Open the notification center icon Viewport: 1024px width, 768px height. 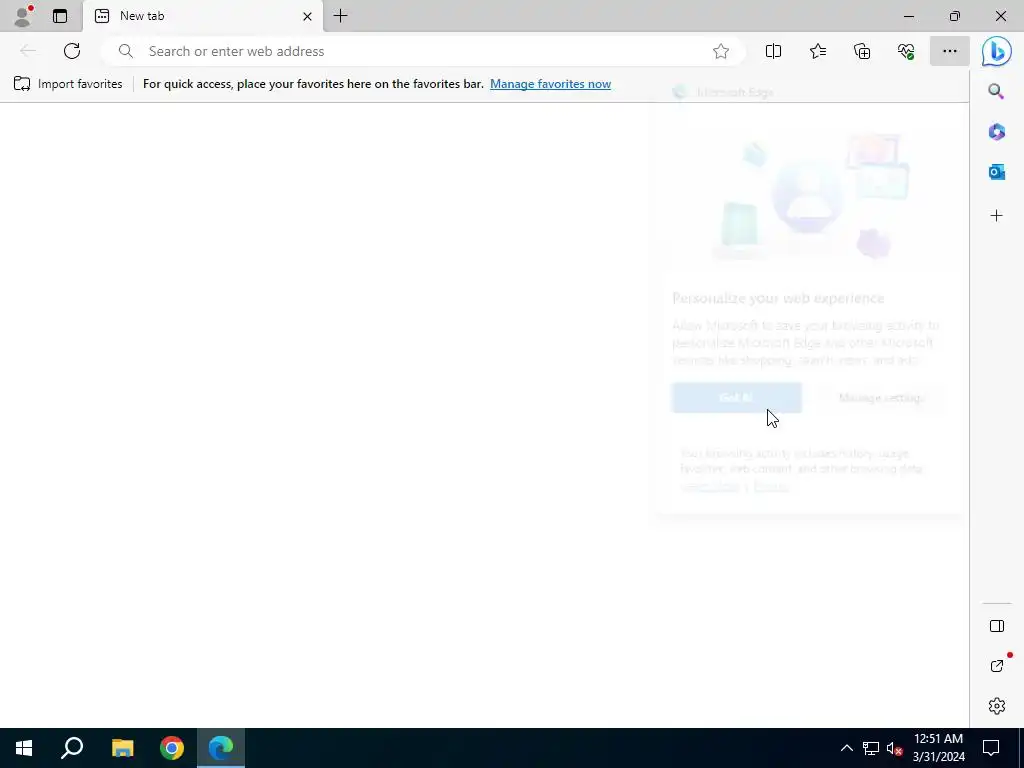[x=991, y=748]
